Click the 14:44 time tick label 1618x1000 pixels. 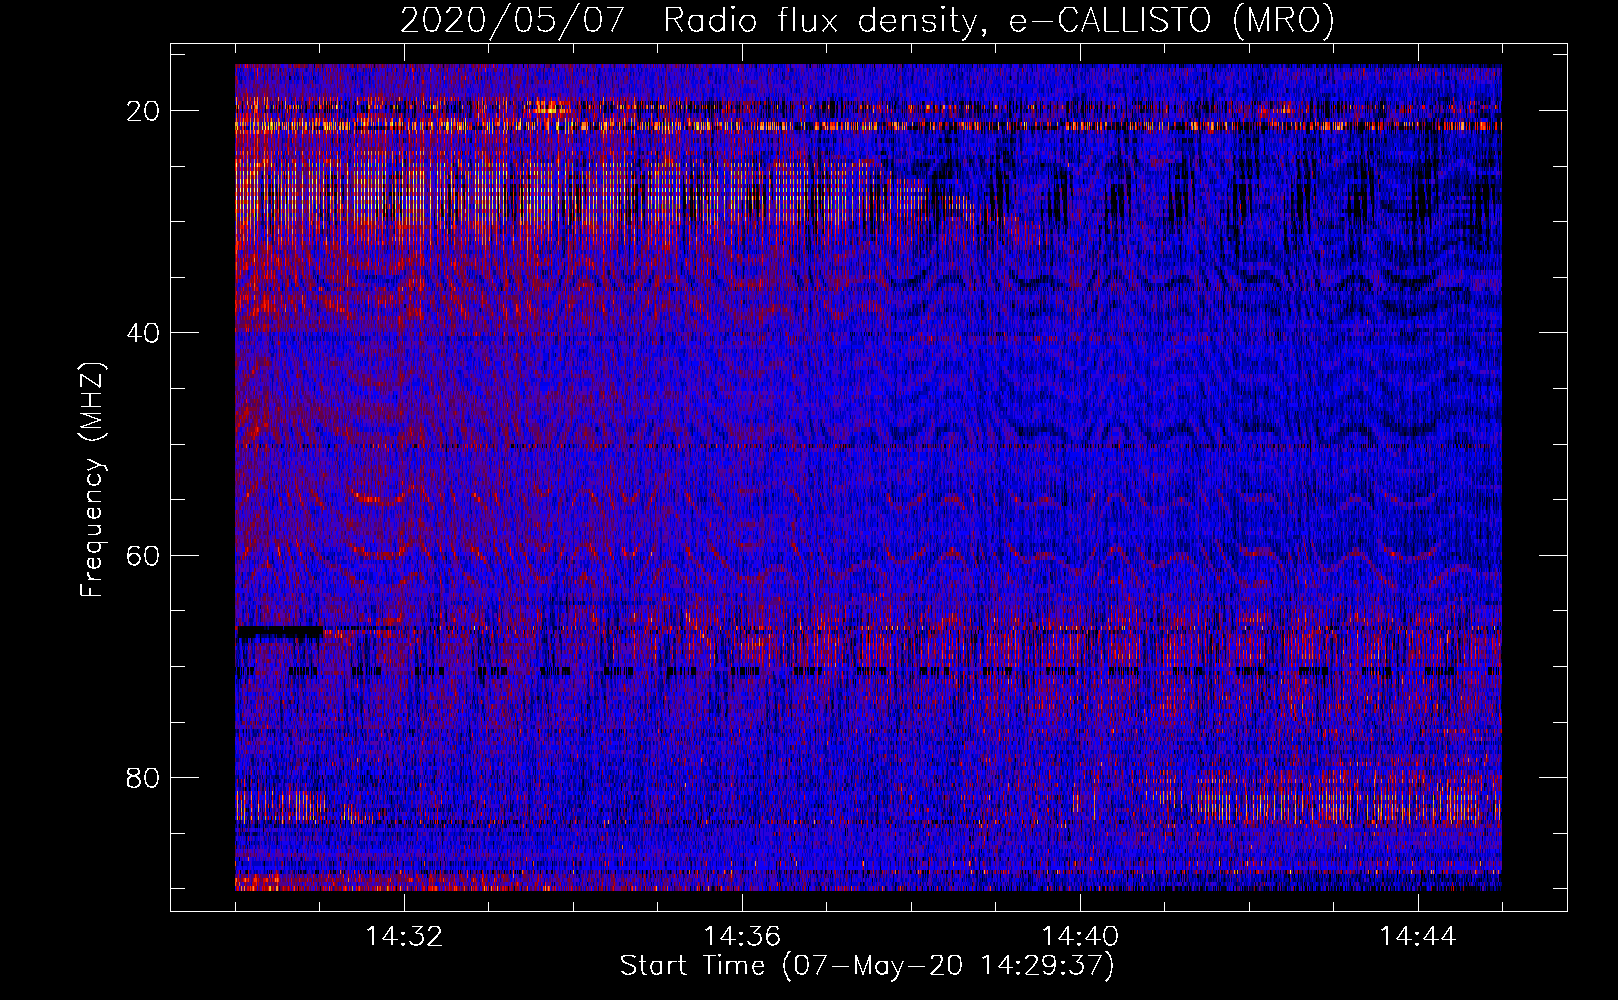click(1418, 937)
